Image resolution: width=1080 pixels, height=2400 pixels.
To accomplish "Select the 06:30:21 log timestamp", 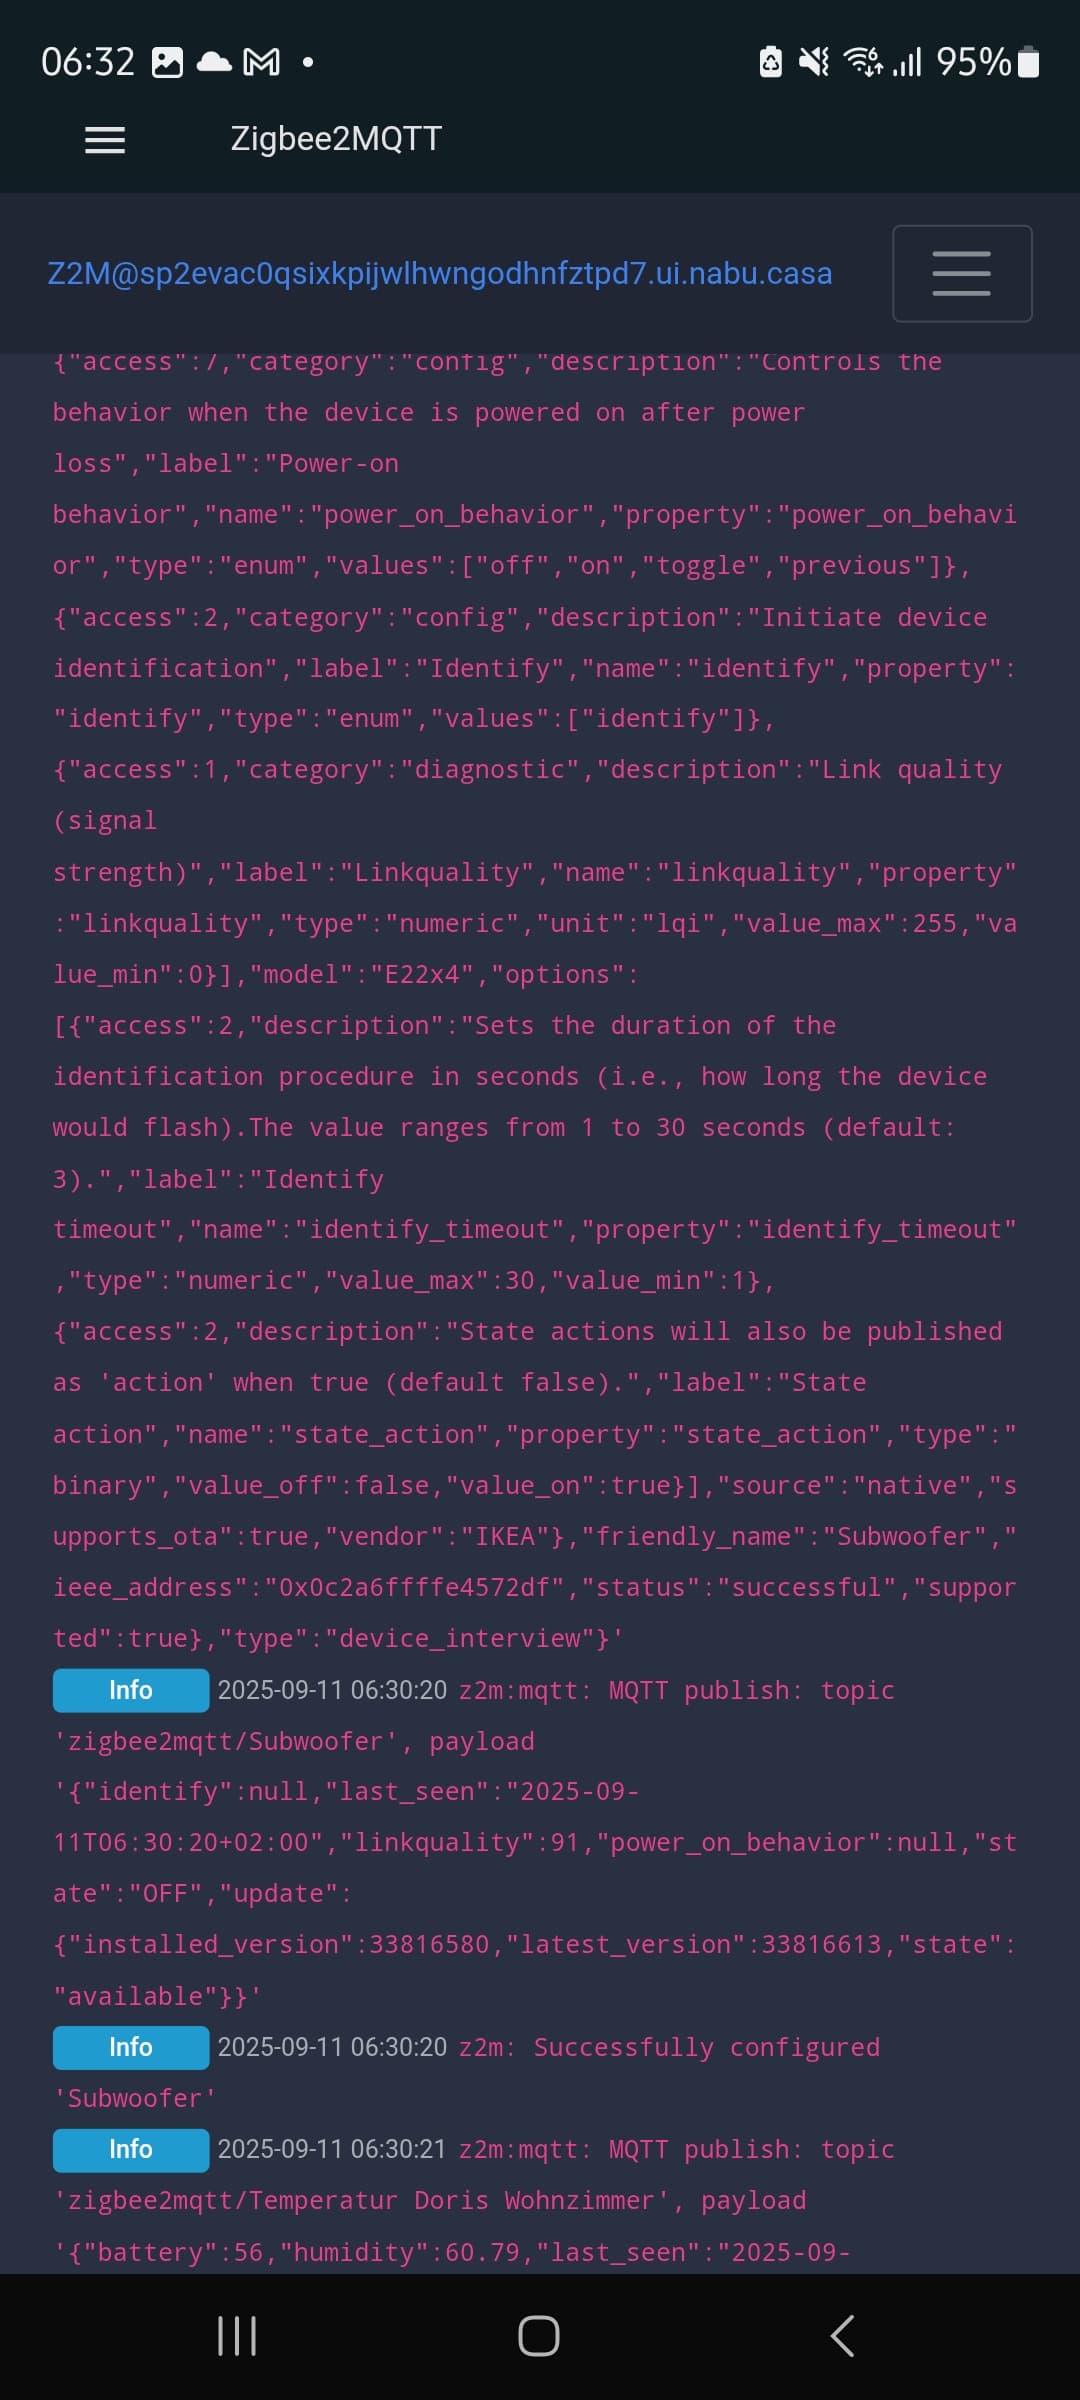I will click(x=332, y=2149).
